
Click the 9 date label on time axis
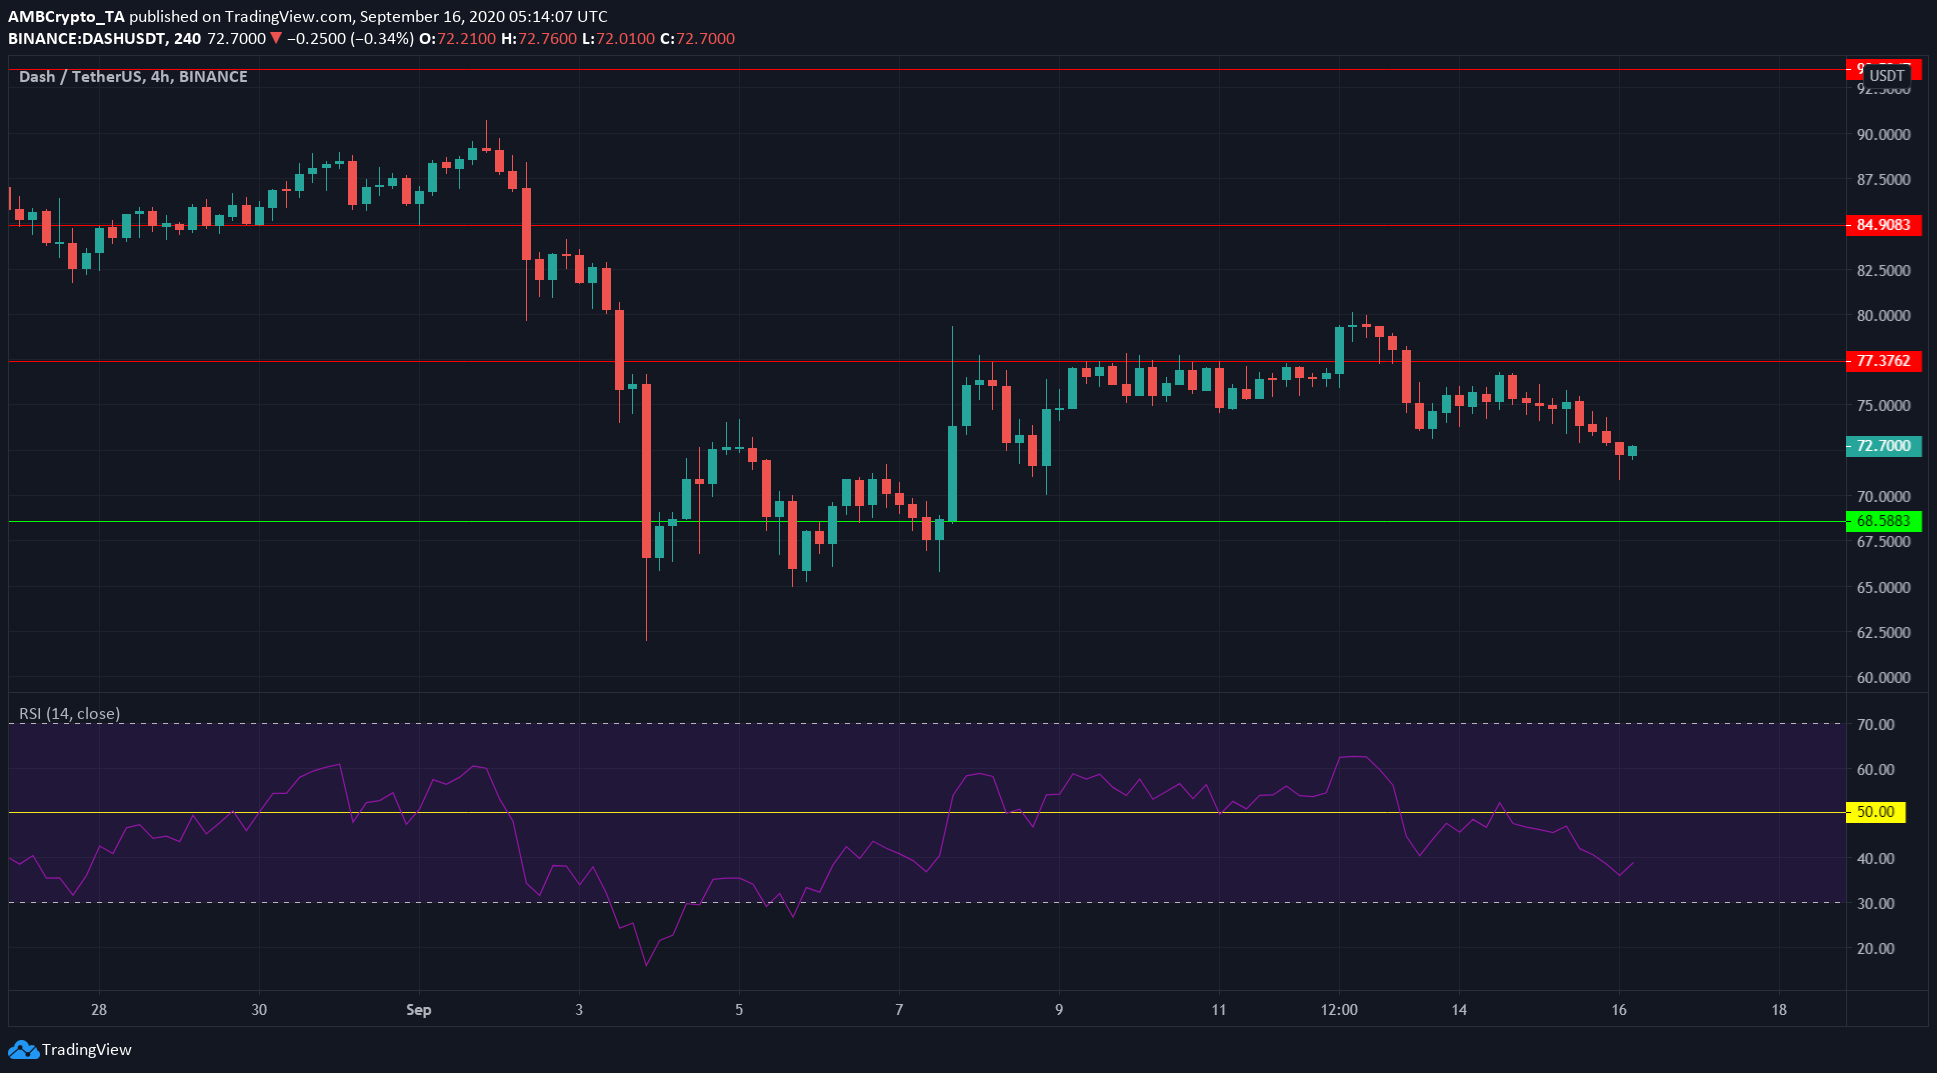1059,1010
